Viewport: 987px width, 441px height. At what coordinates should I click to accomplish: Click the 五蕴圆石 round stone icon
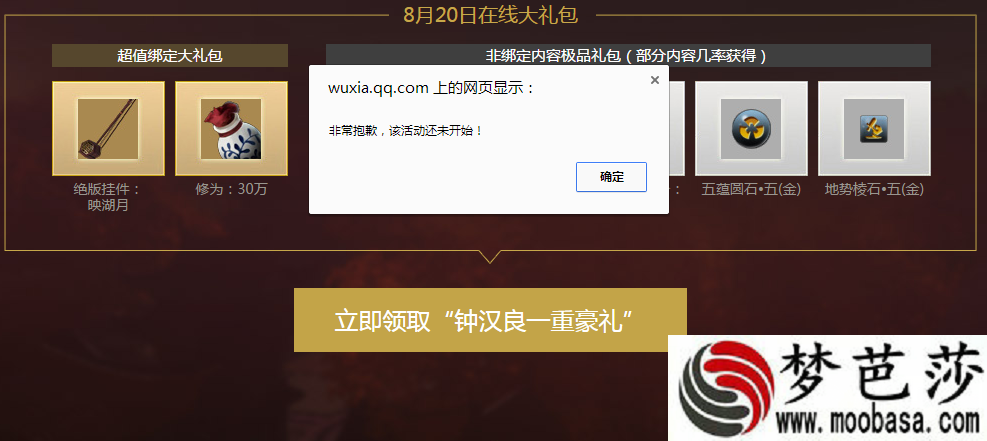[x=751, y=128]
